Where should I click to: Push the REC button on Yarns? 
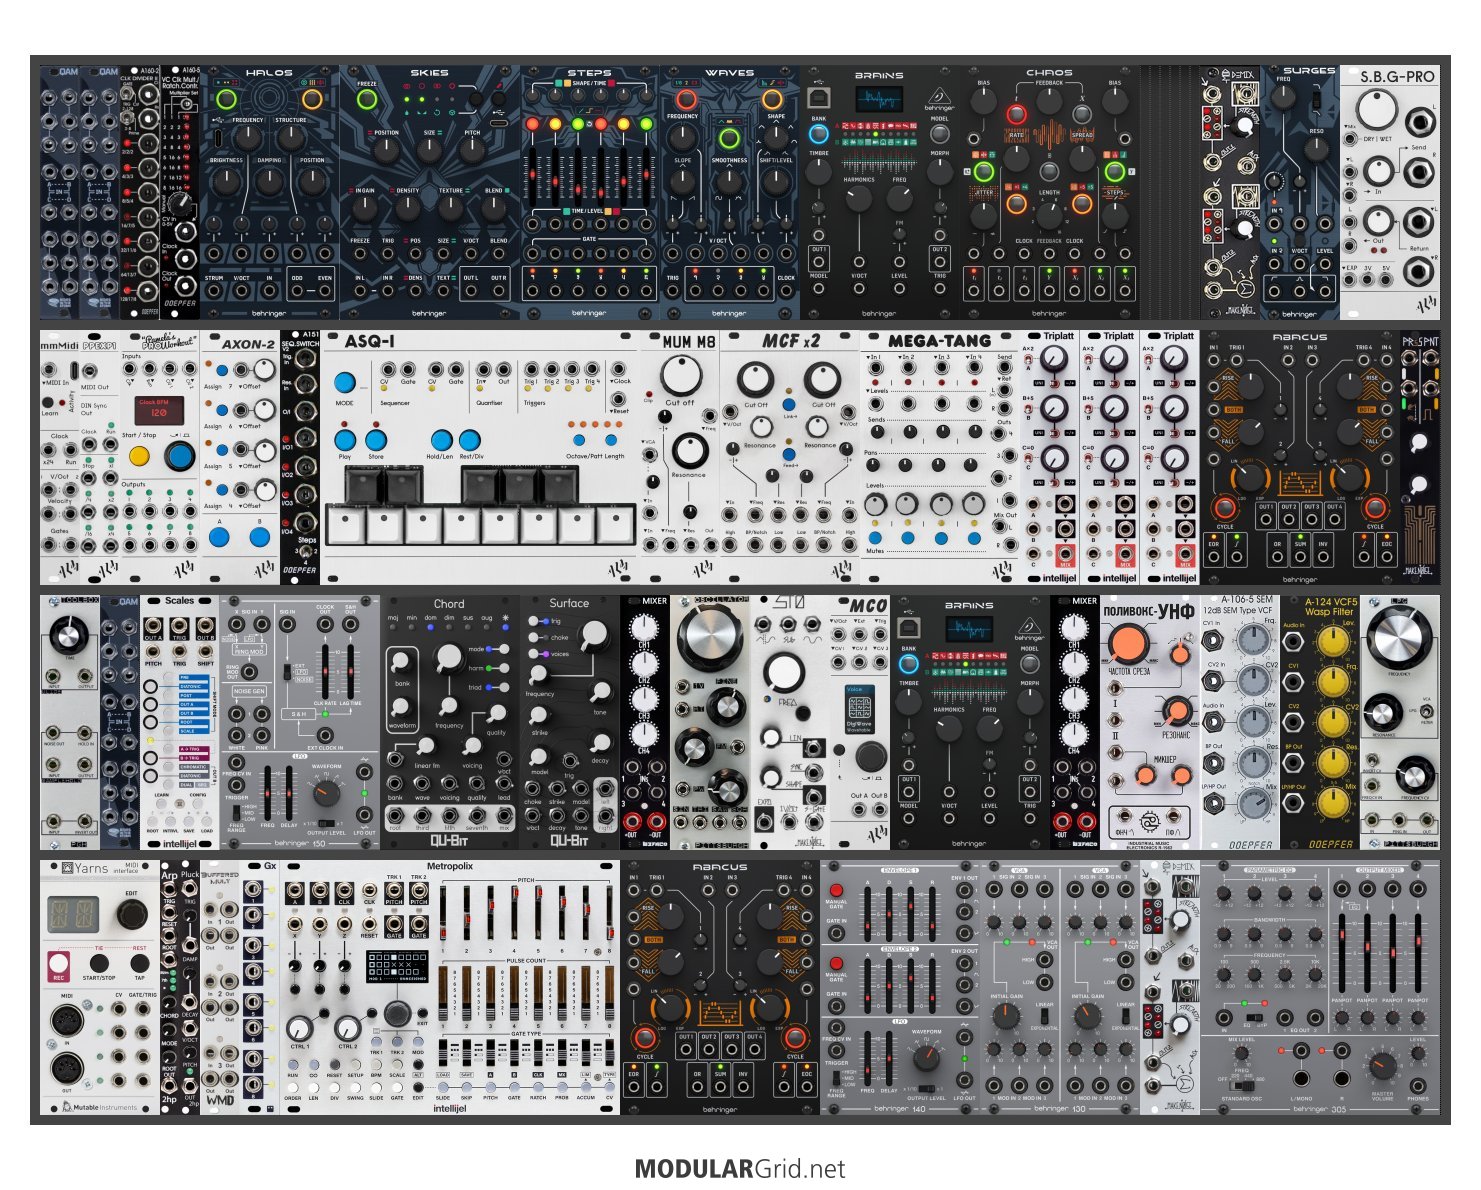point(59,965)
